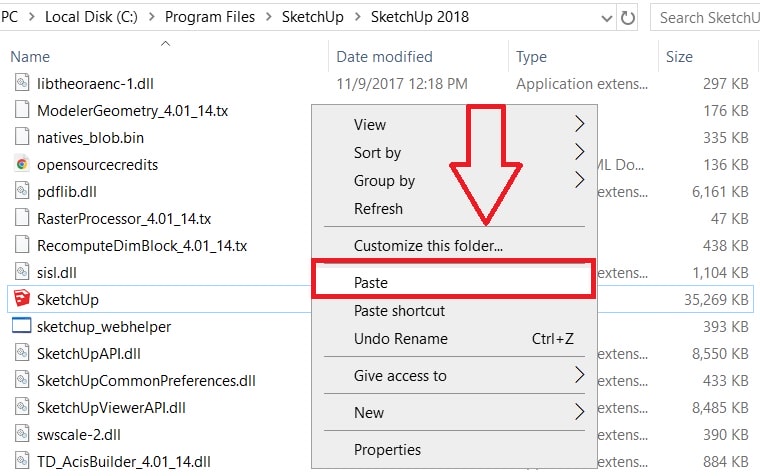Image resolution: width=760 pixels, height=476 pixels.
Task: Sort files by Date modified column
Action: [384, 57]
